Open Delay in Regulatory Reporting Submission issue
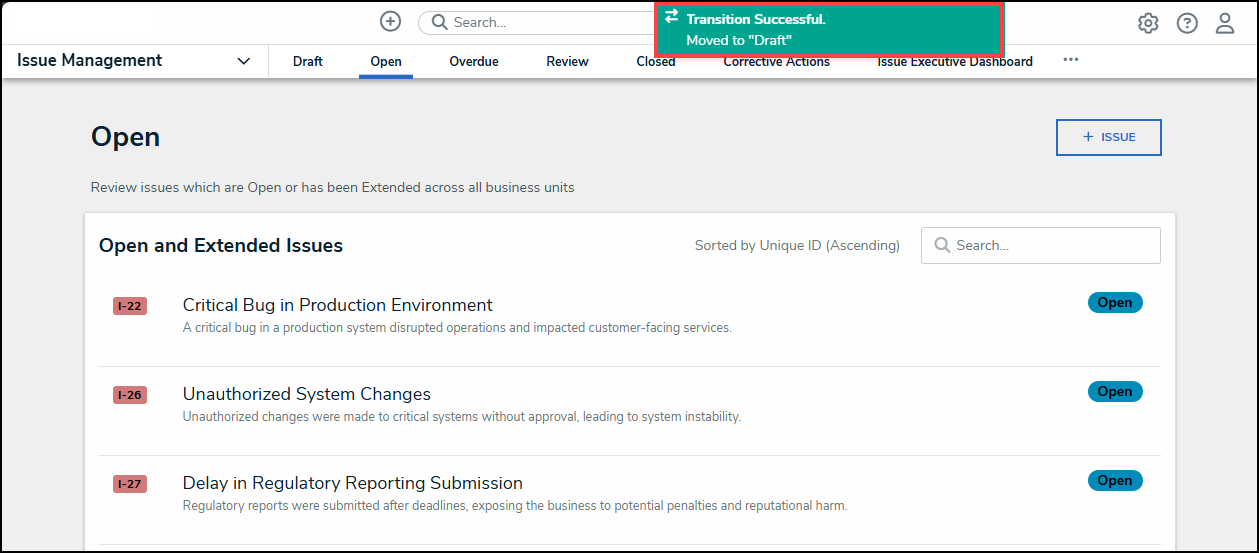1259x553 pixels. [x=352, y=483]
